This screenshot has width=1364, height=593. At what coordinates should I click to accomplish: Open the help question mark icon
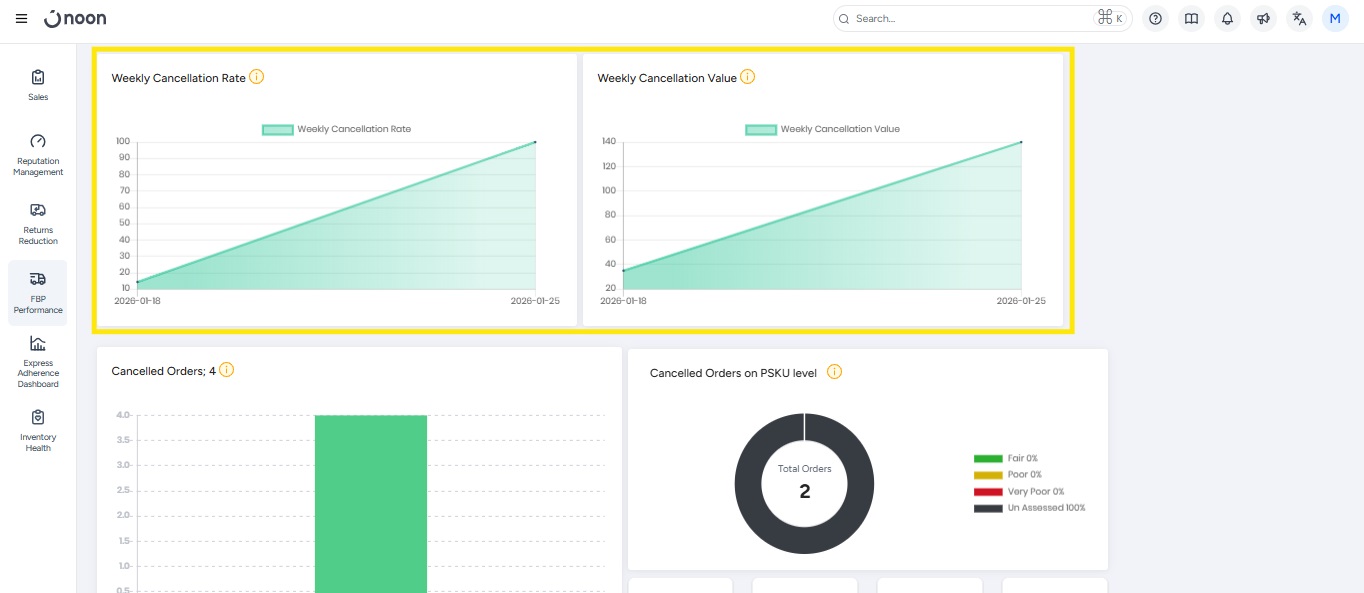(1155, 19)
